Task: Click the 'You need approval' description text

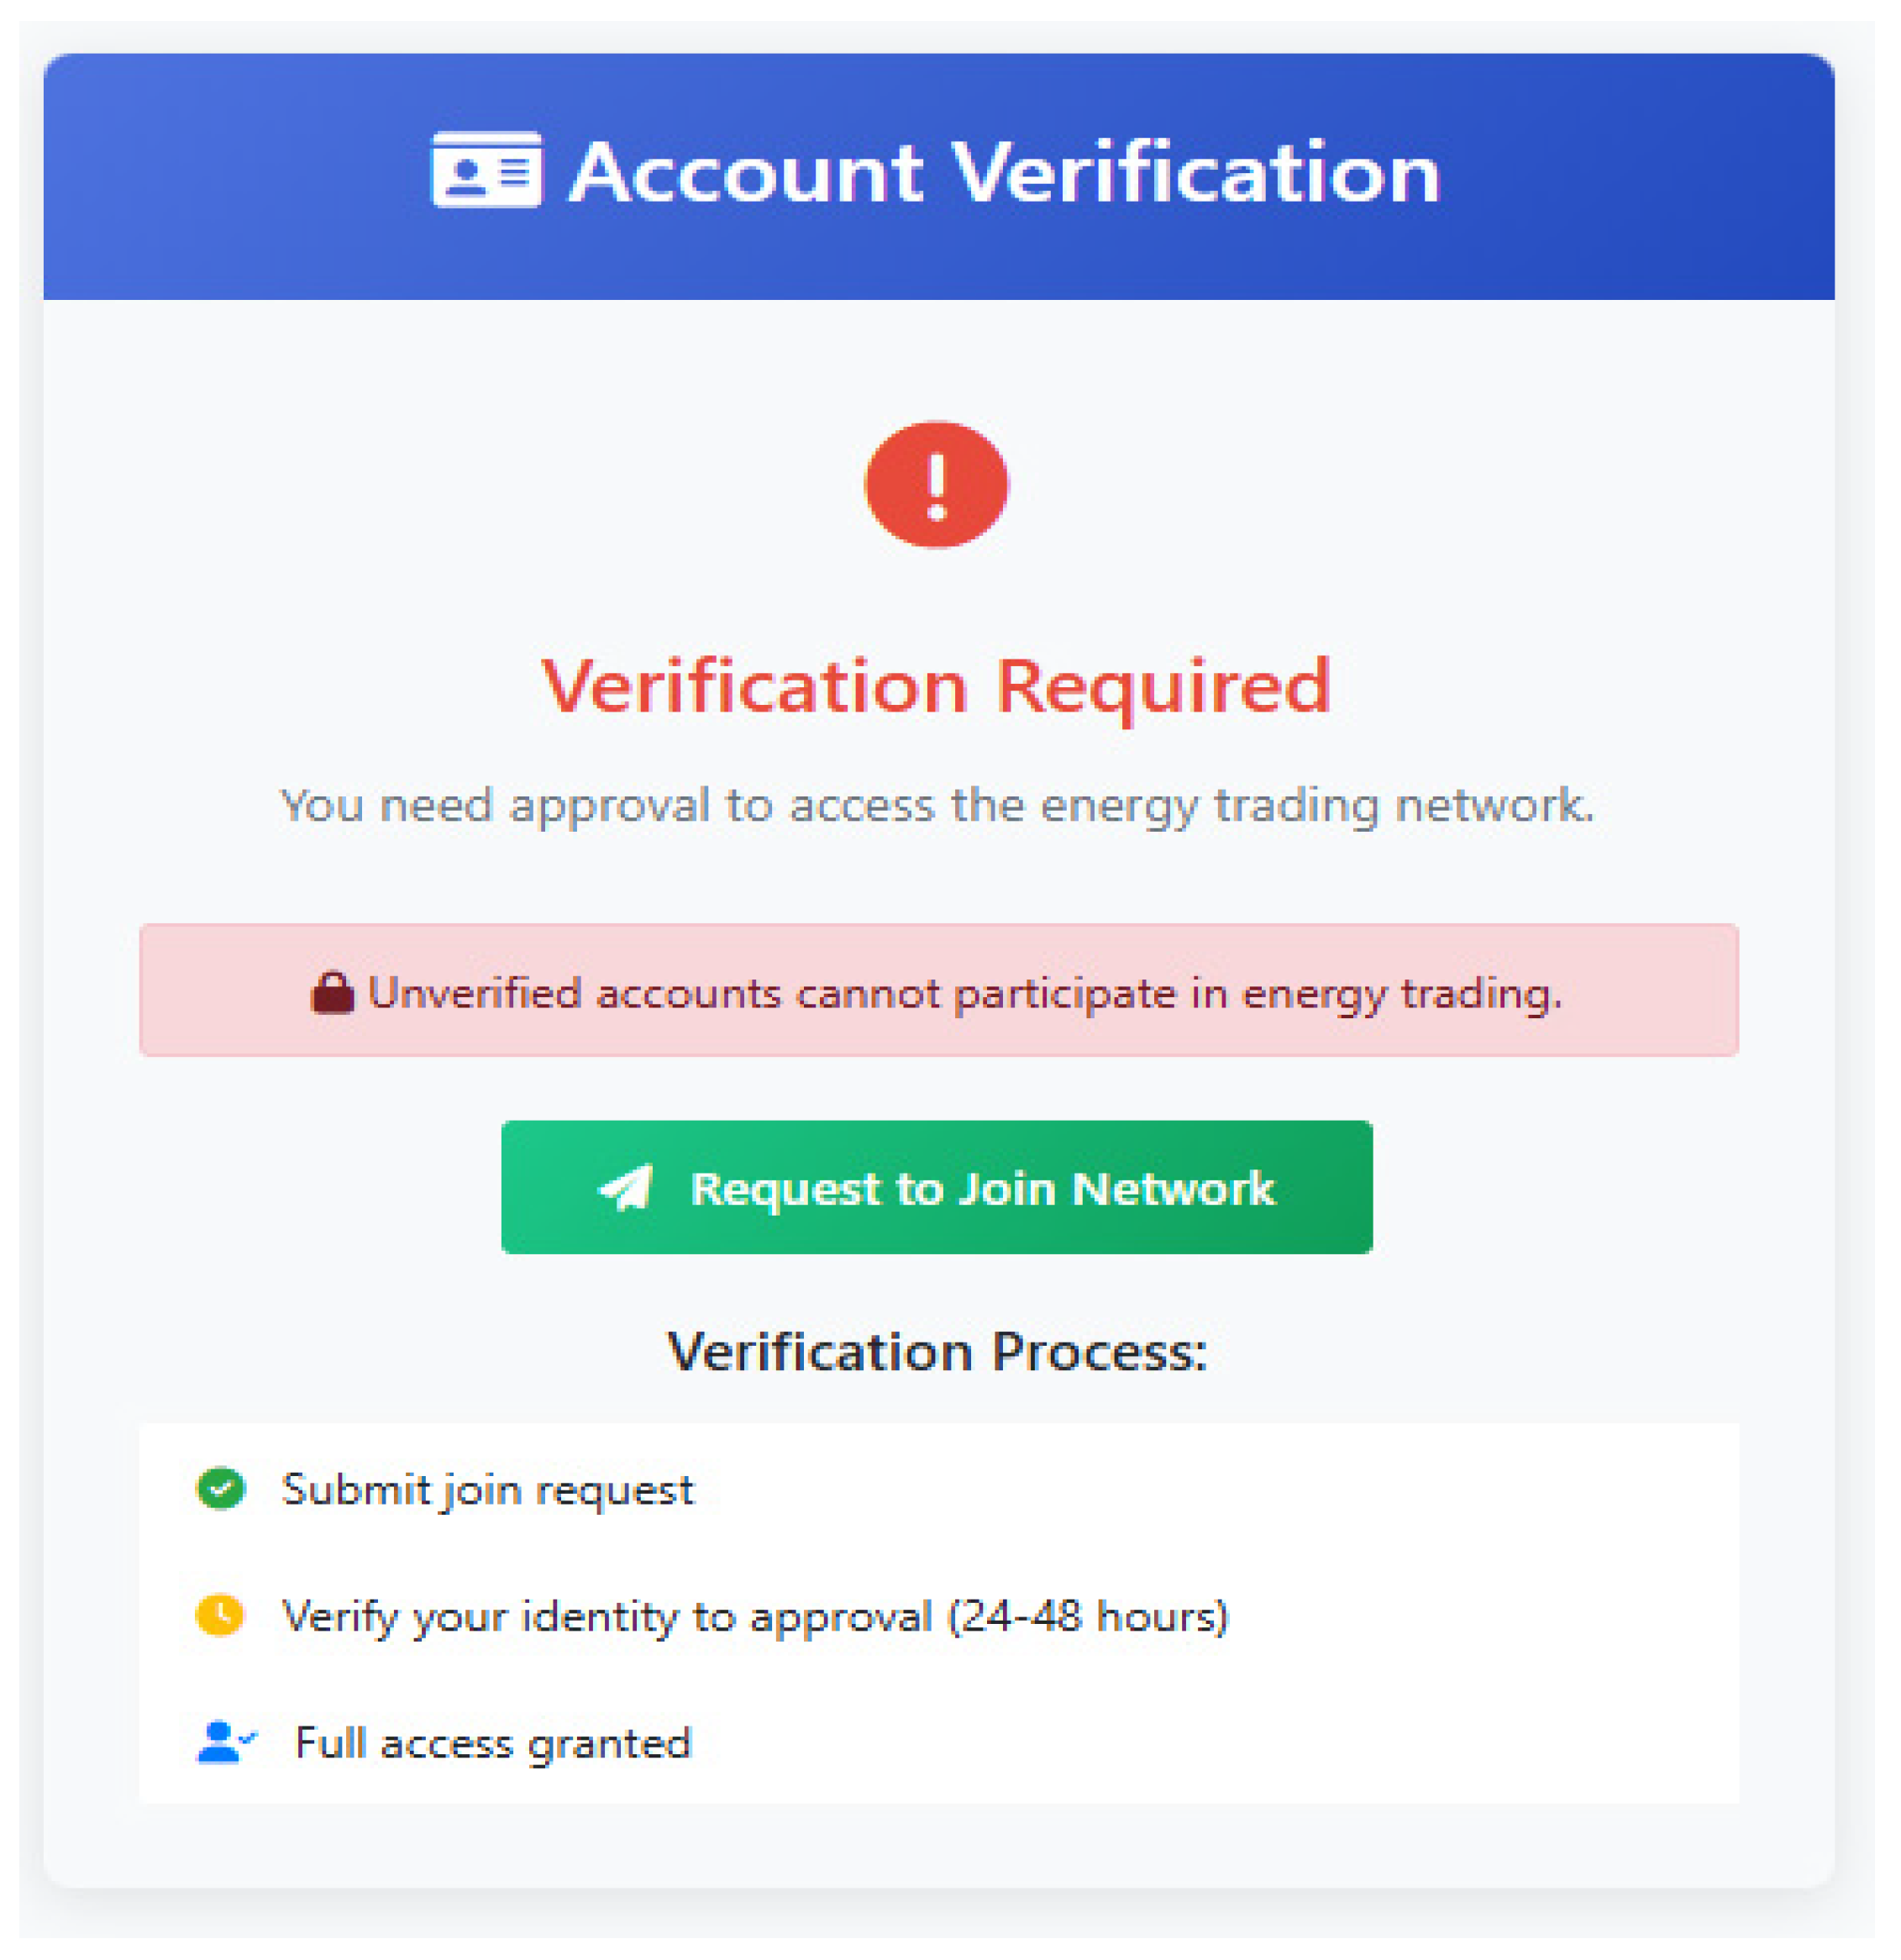Action: (x=936, y=805)
